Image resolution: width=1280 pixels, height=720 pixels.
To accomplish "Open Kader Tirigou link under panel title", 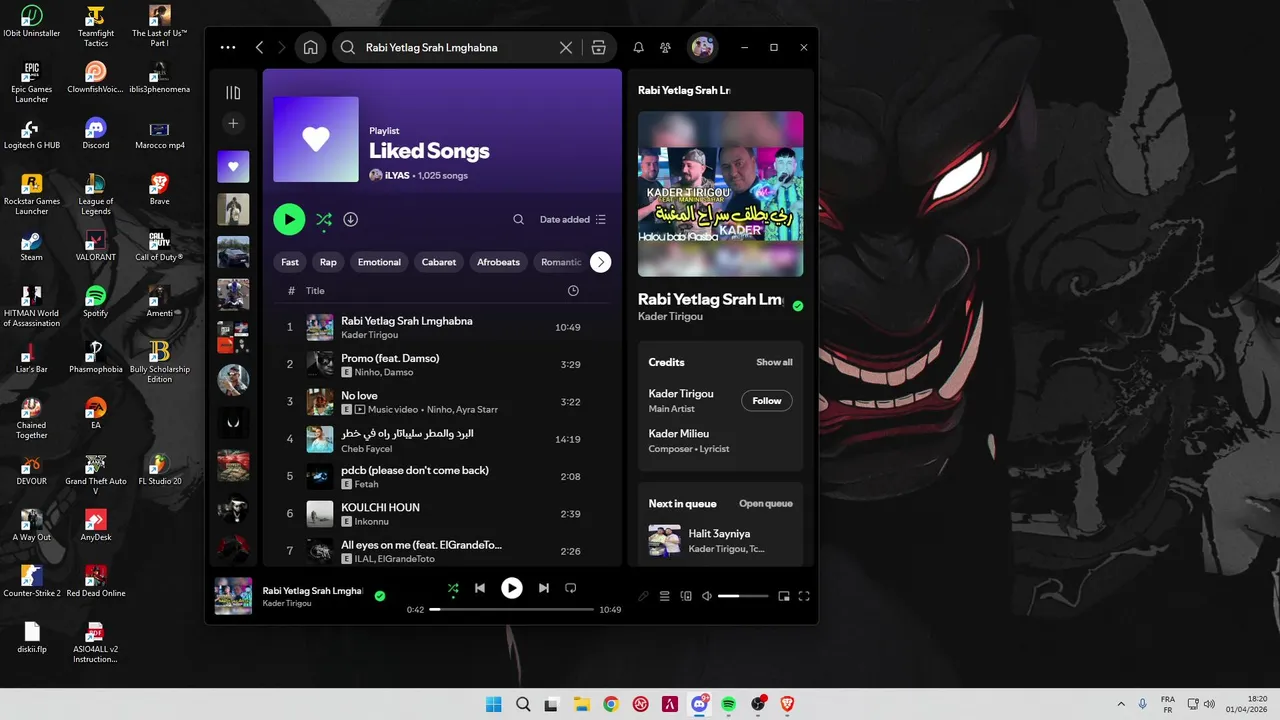I will 670,316.
